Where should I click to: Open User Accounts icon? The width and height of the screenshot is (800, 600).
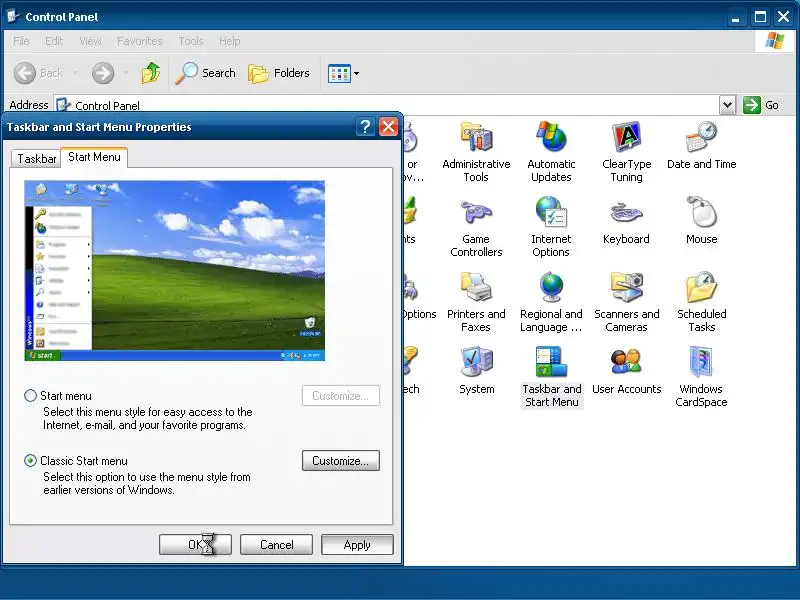coord(626,371)
